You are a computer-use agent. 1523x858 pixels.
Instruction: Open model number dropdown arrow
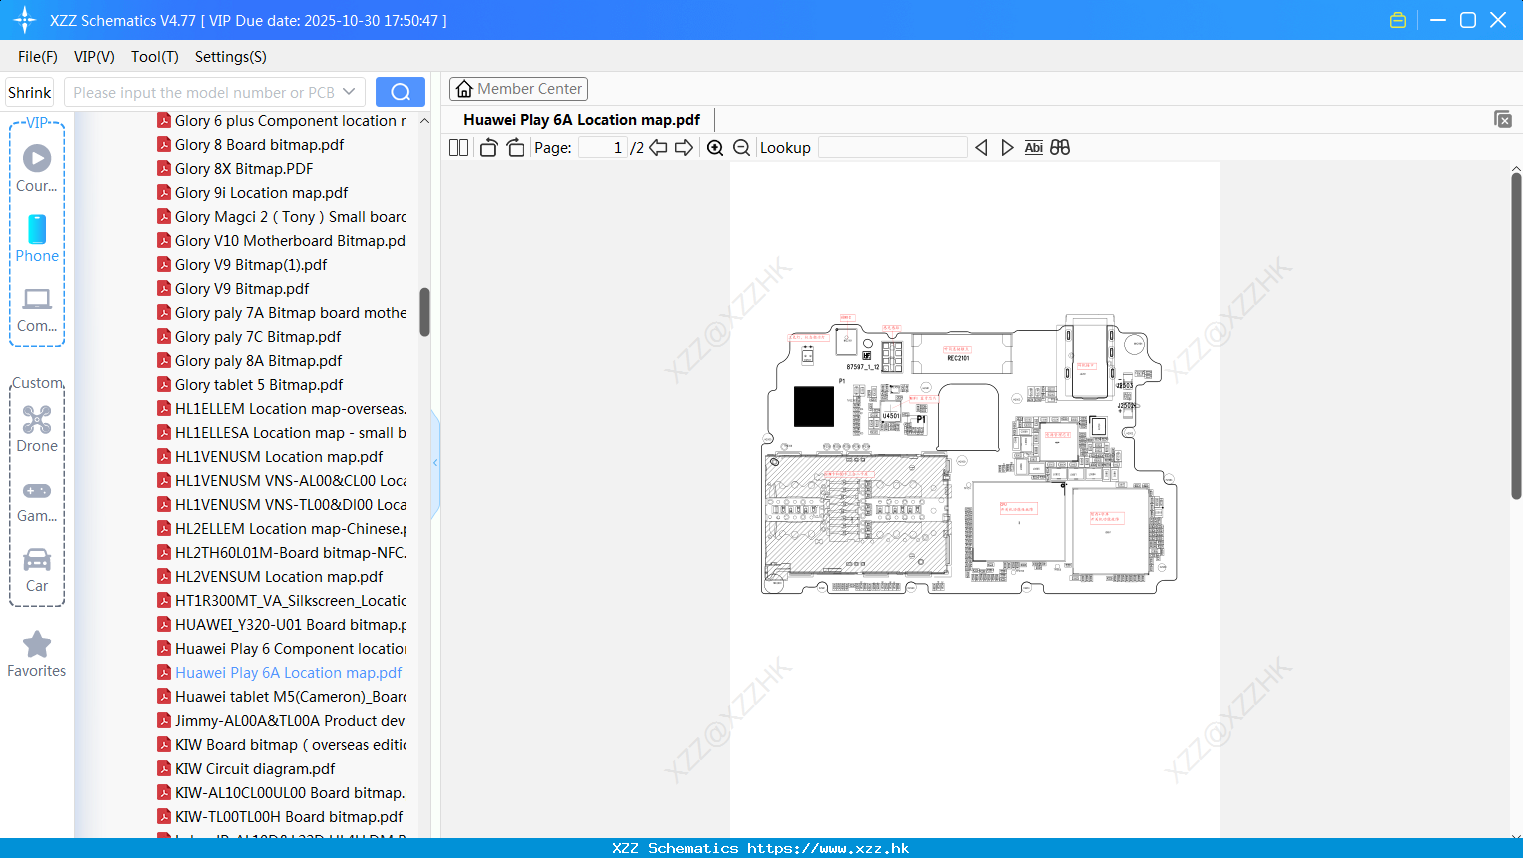coord(349,92)
